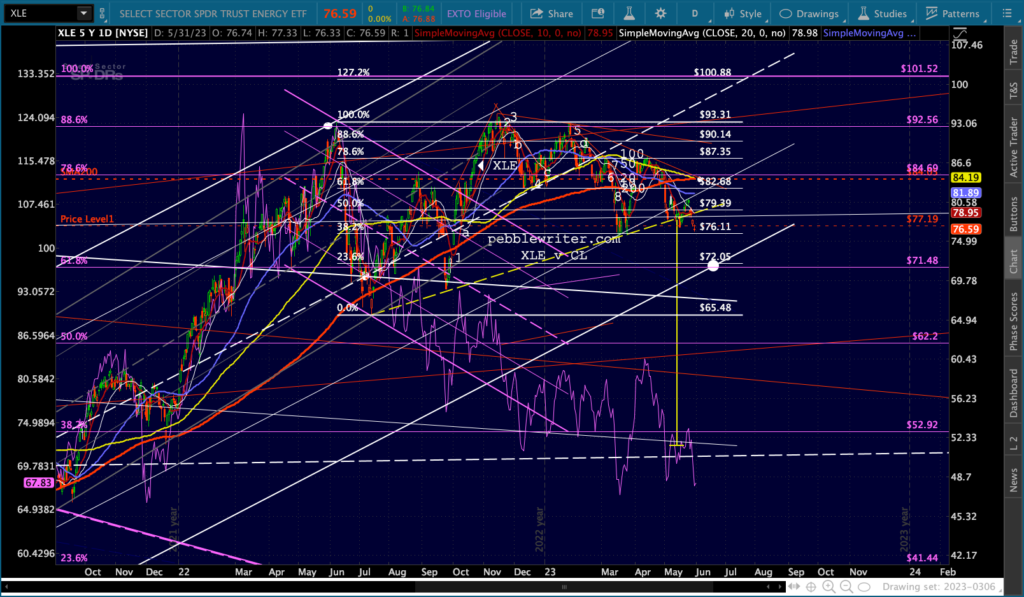
Task: Click the yellow 84.19 price bubble
Action: coord(965,178)
